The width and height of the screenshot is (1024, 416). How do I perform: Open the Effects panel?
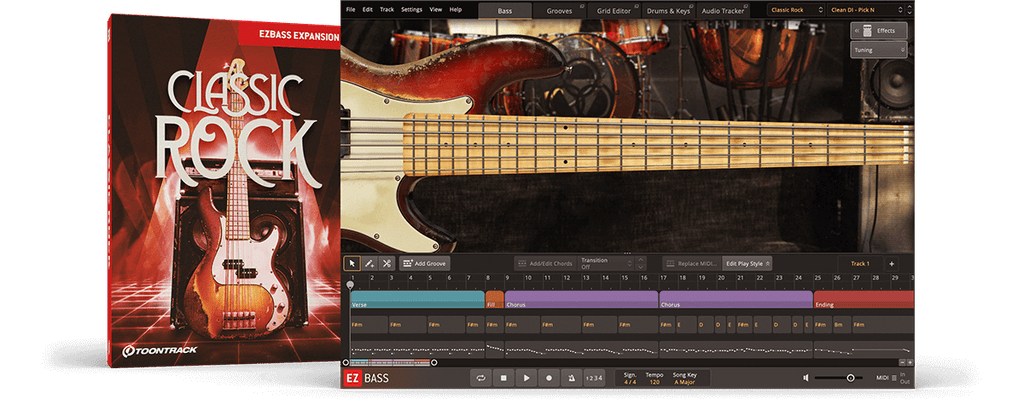(878, 30)
